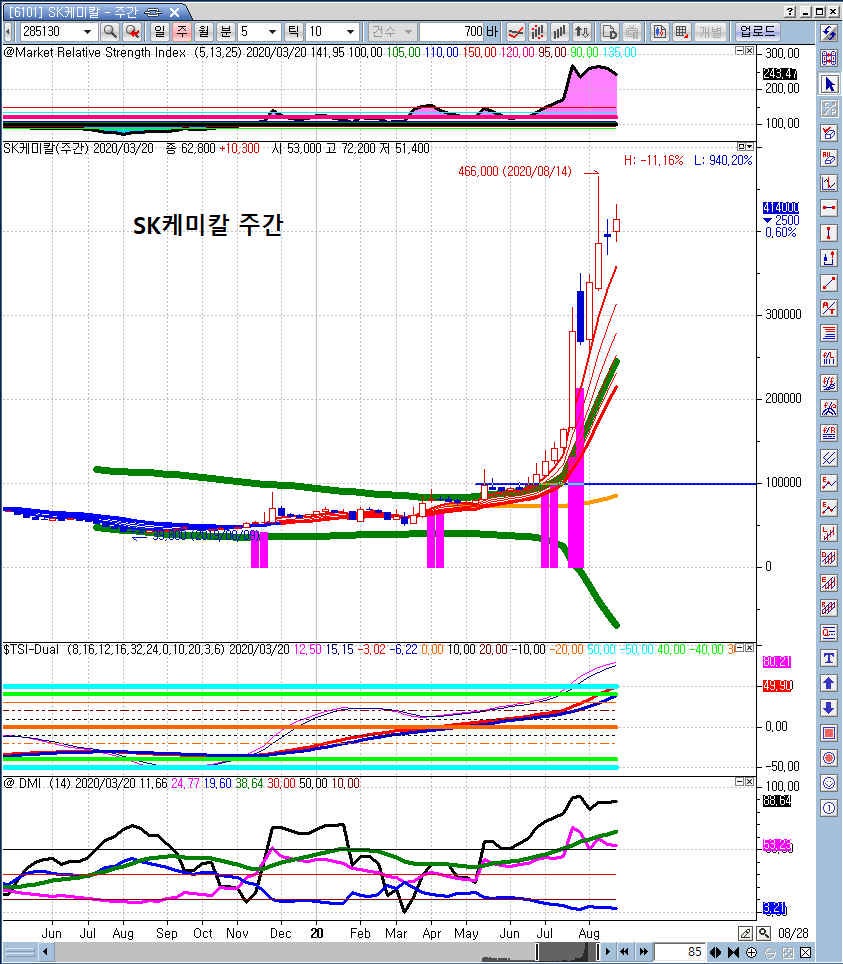Close the DMI indicator panel
843x964 pixels.
pos(749,782)
